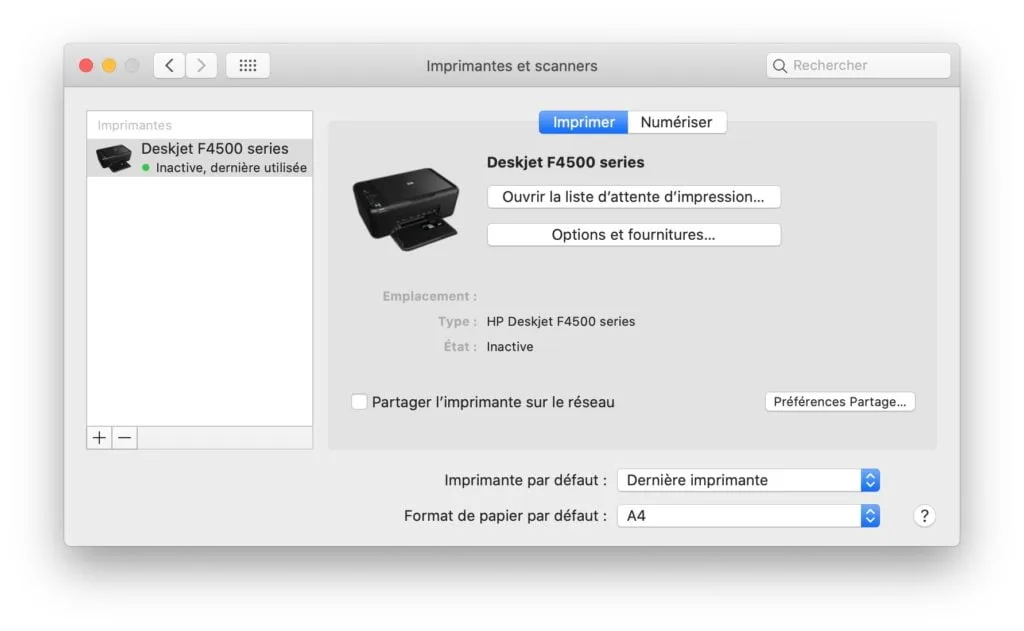Click the Inactive status value

509,347
